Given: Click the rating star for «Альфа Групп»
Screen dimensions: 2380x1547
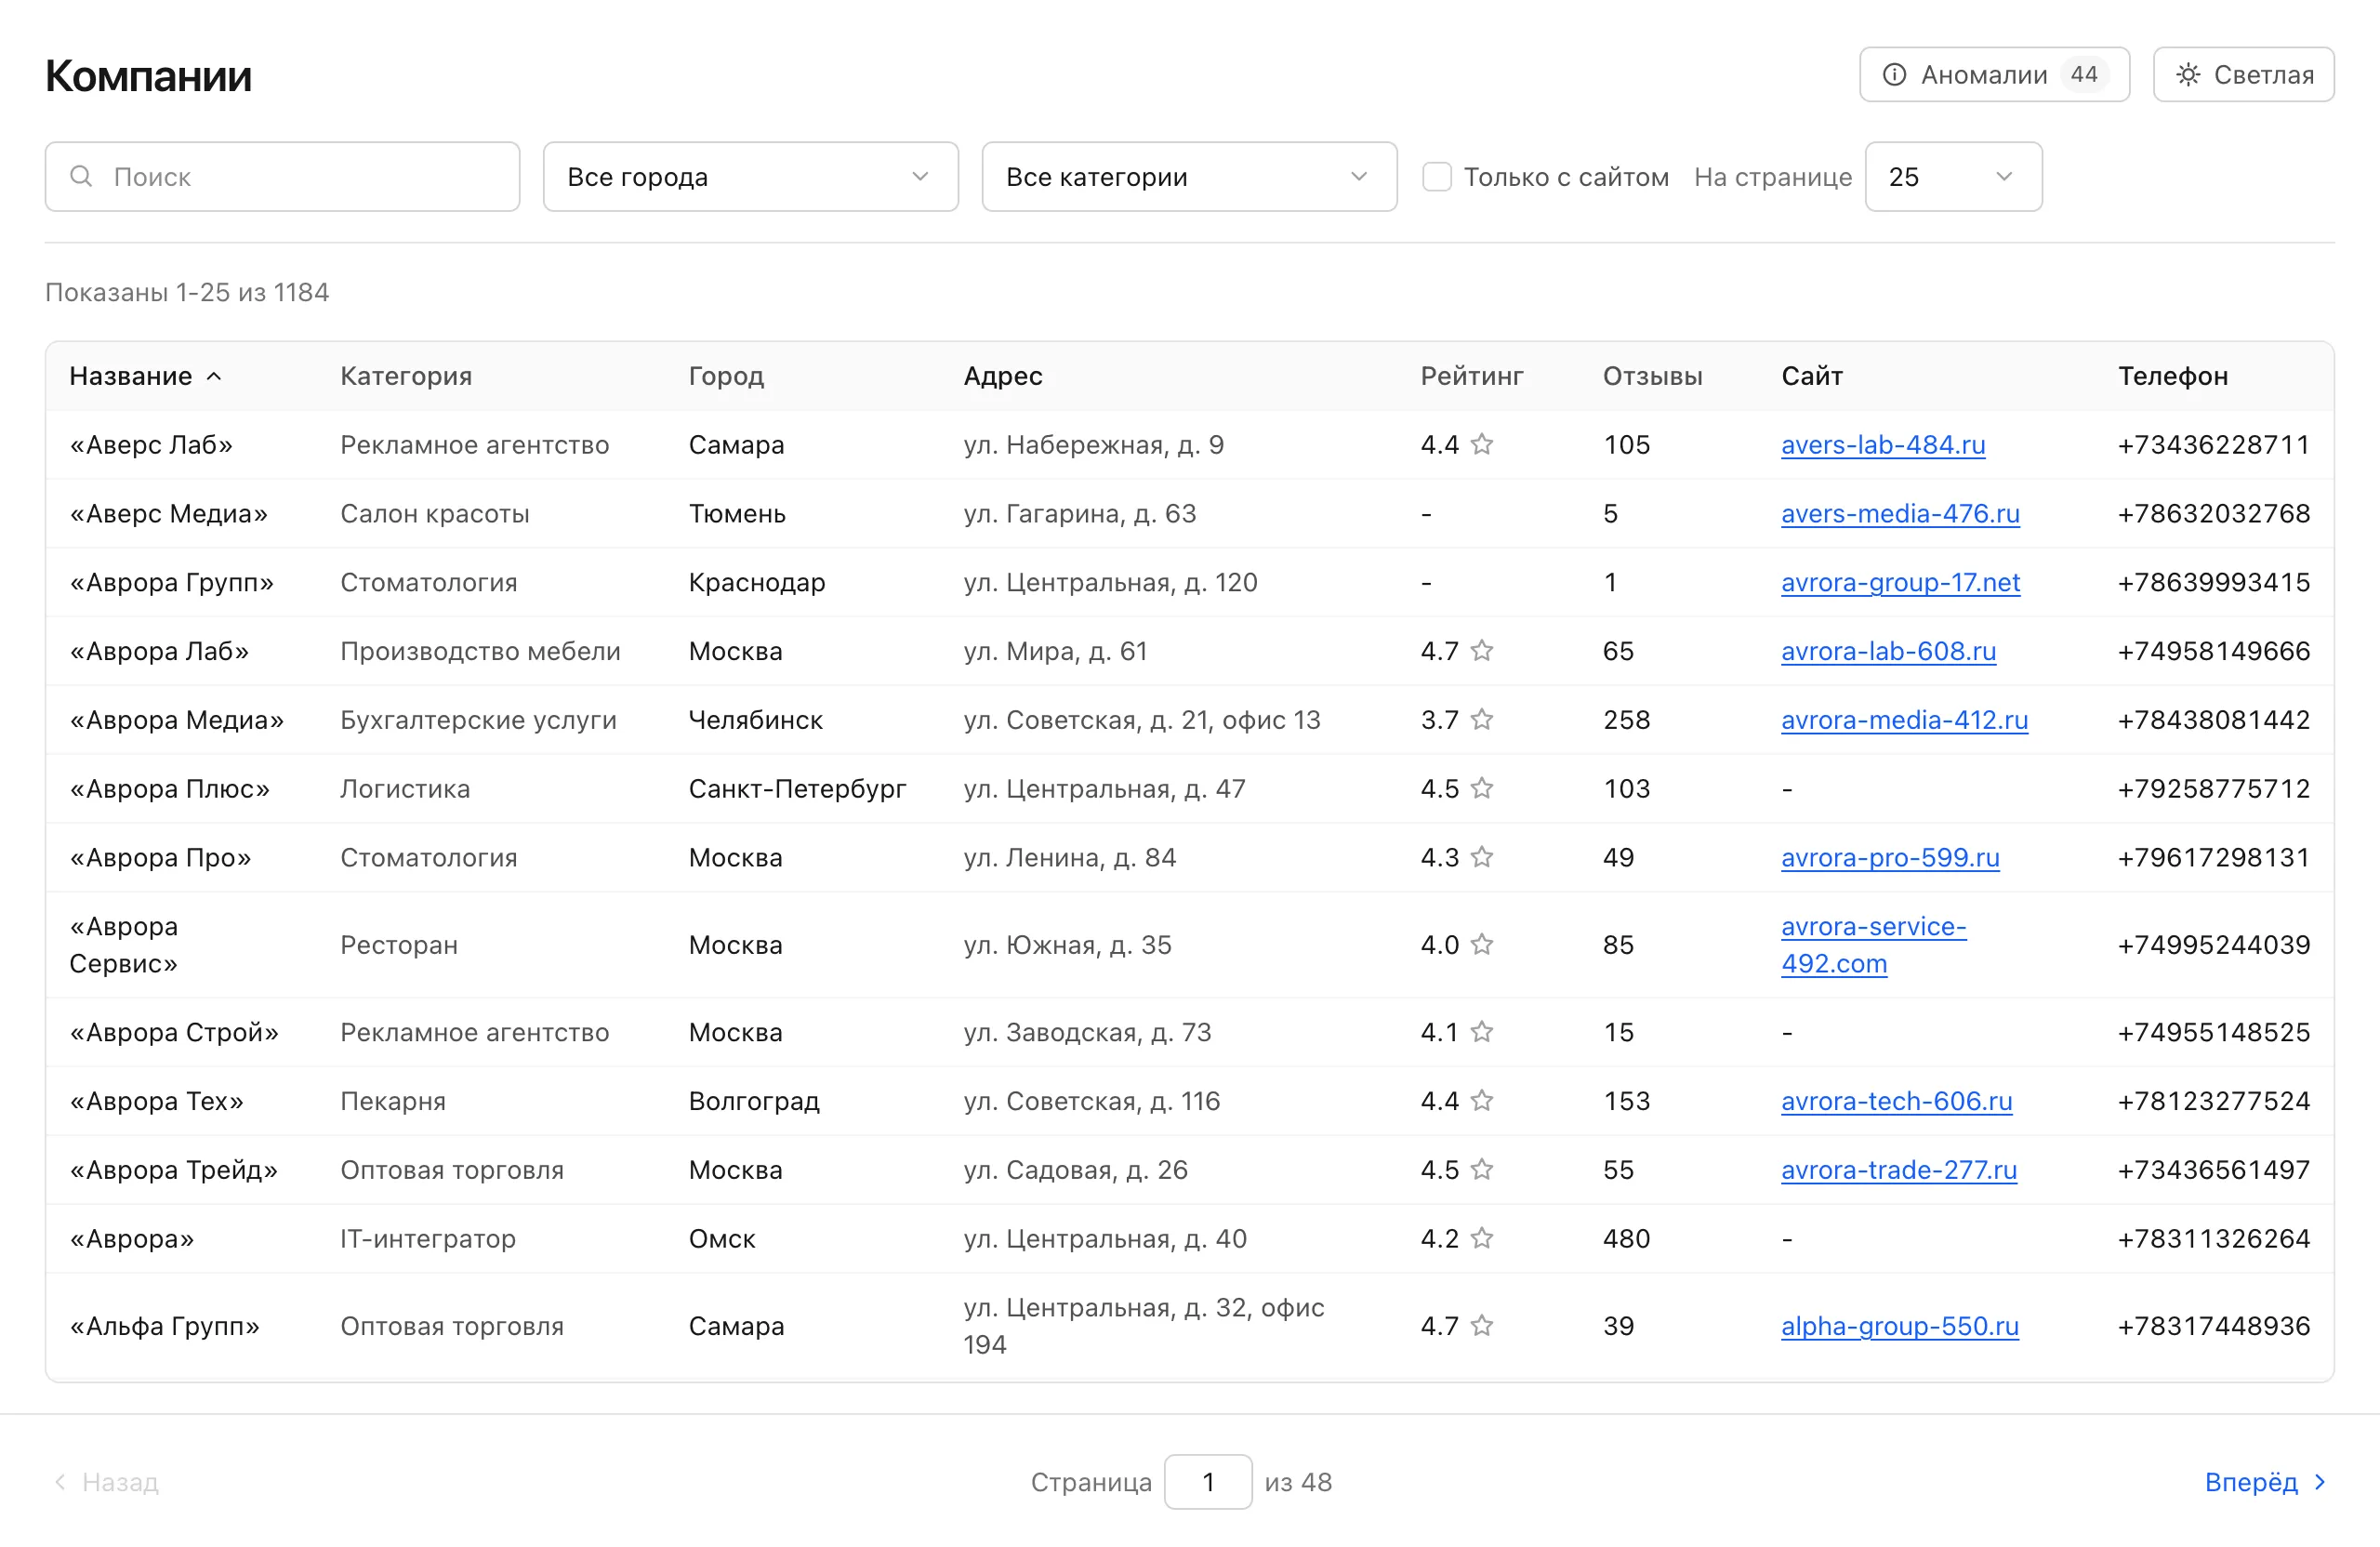Looking at the screenshot, I should 1482,1326.
